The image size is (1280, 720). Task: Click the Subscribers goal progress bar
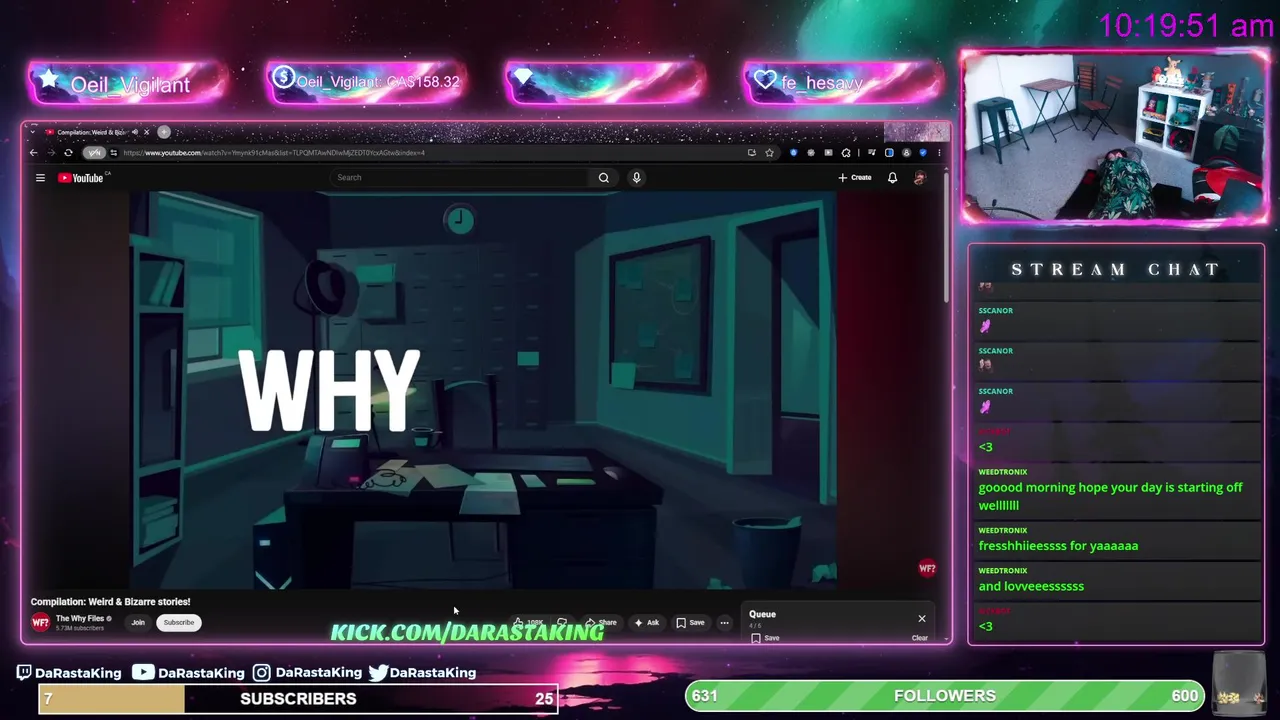(x=298, y=698)
